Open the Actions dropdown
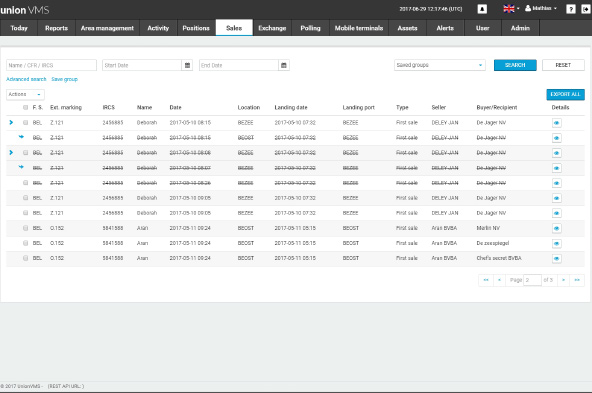Screen dimensions: 592x393 click(25, 94)
